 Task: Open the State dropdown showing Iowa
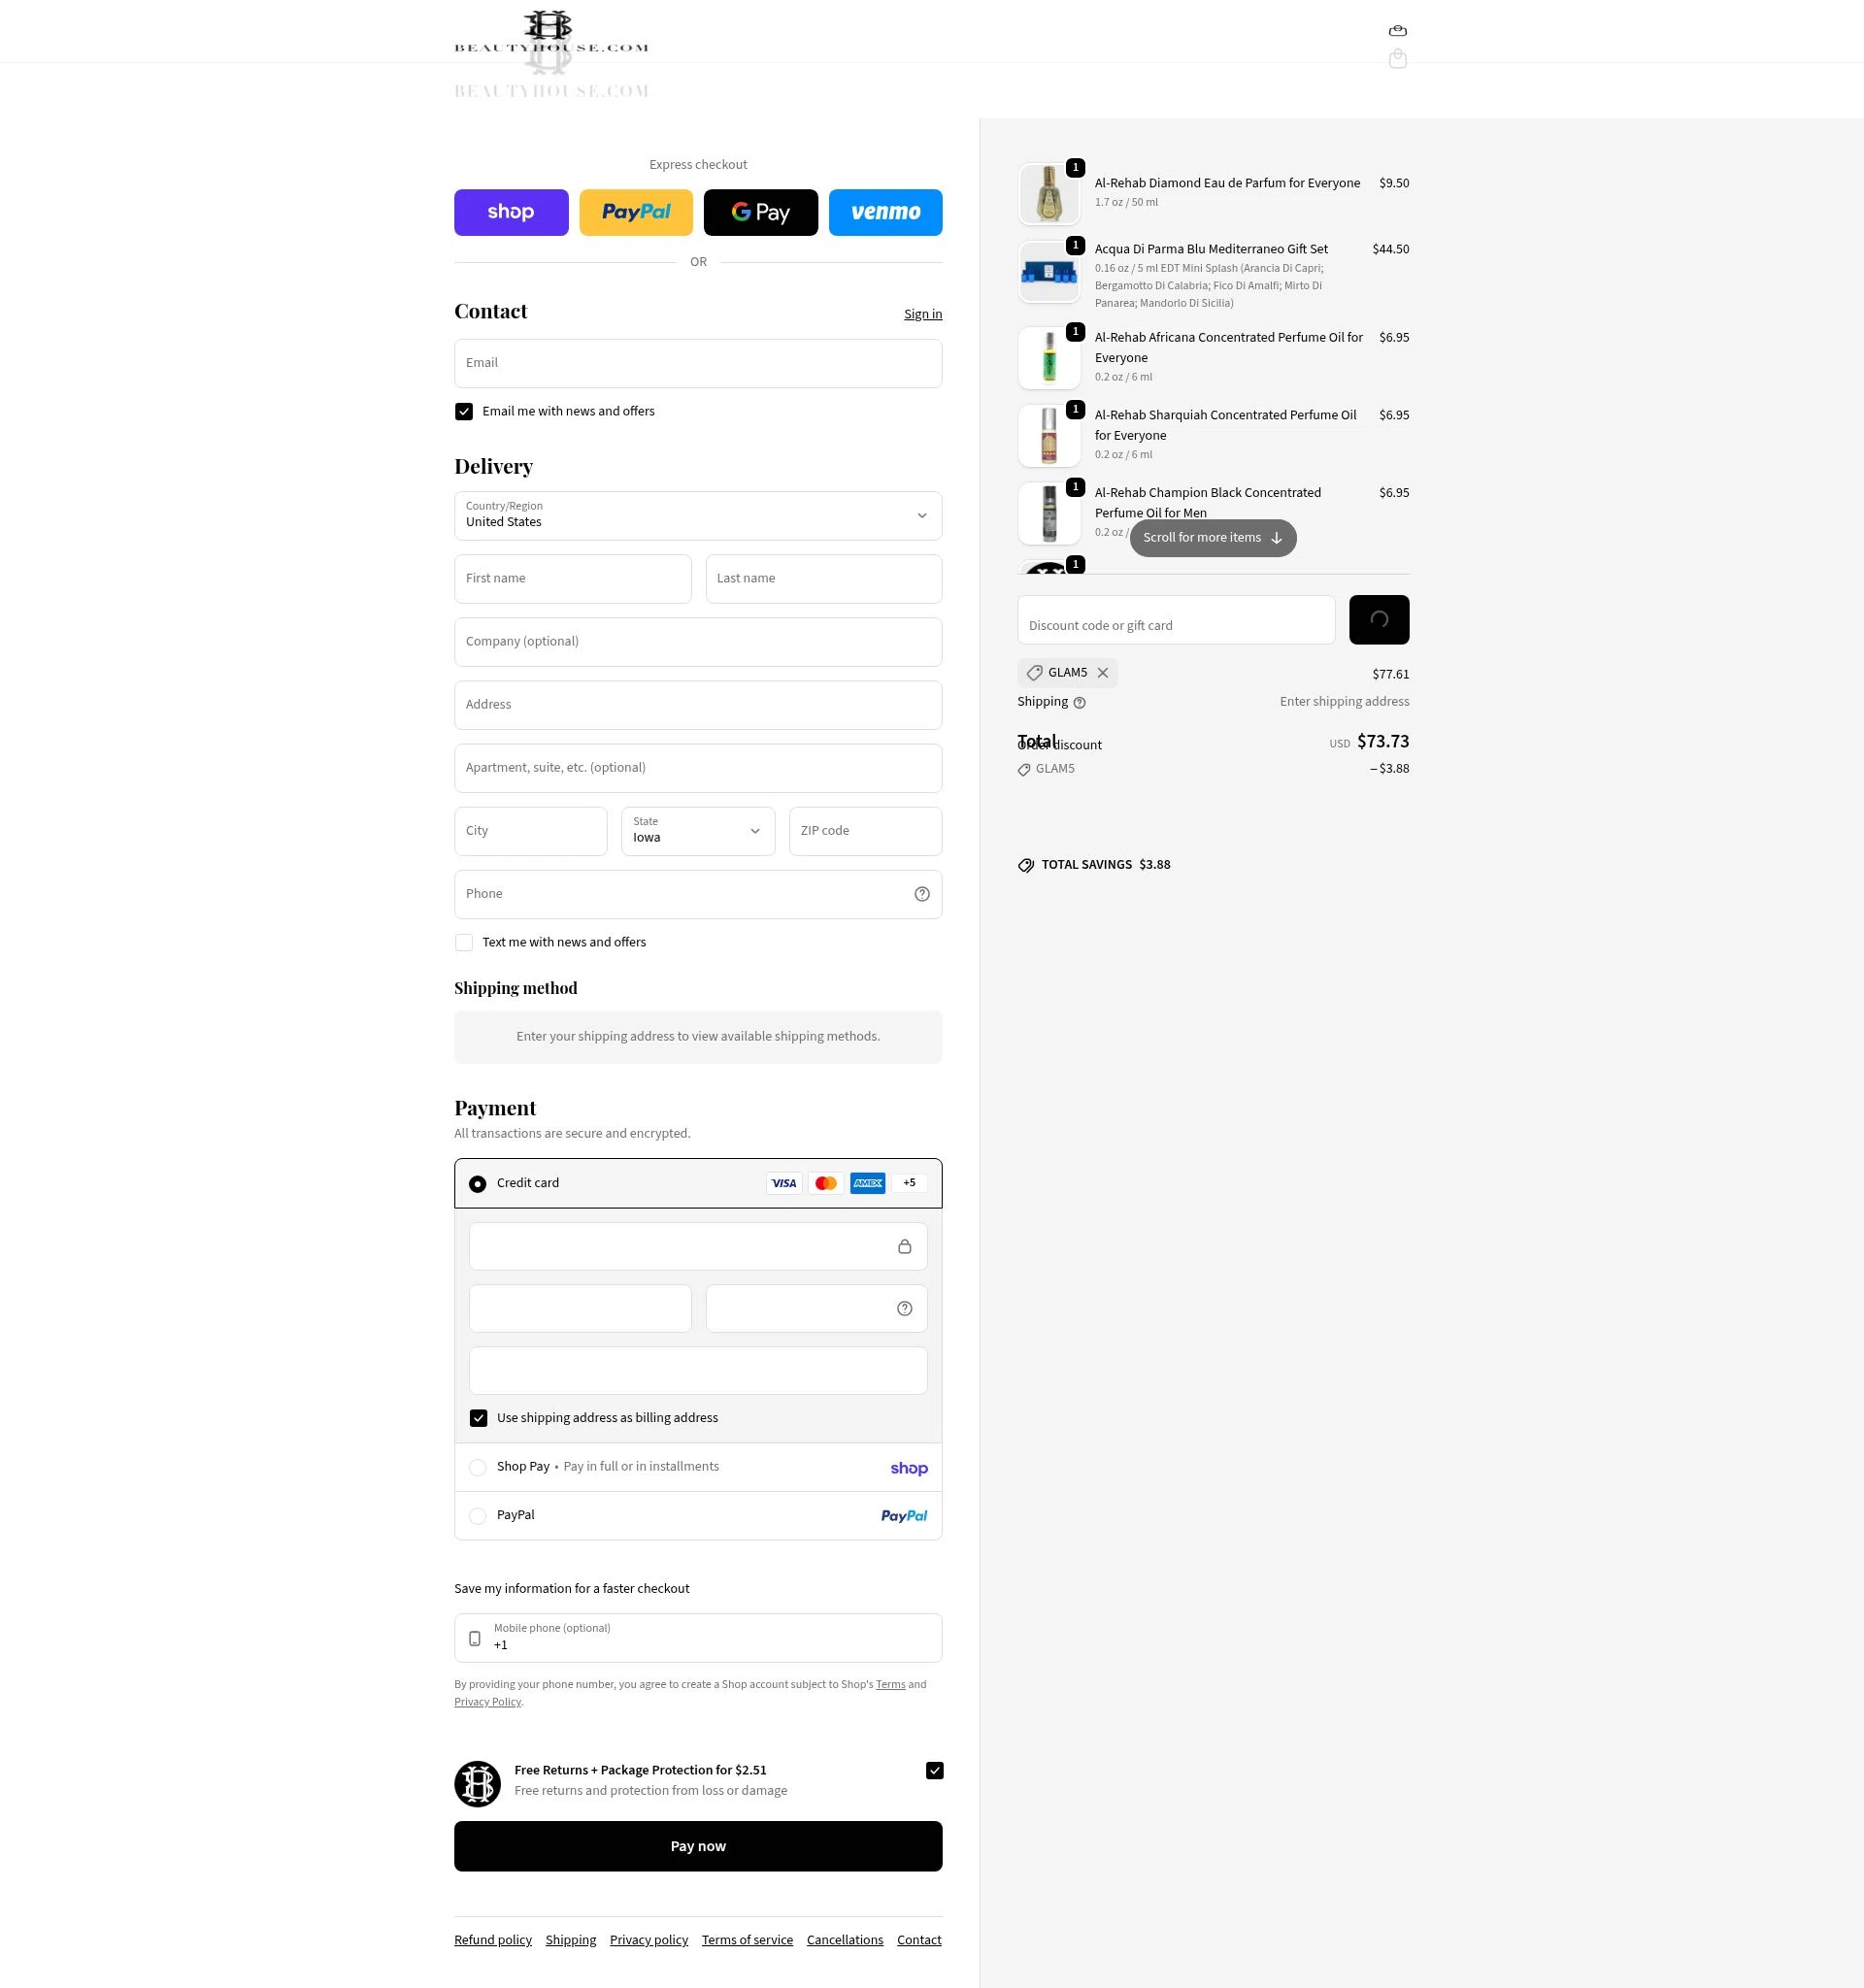[x=698, y=832]
